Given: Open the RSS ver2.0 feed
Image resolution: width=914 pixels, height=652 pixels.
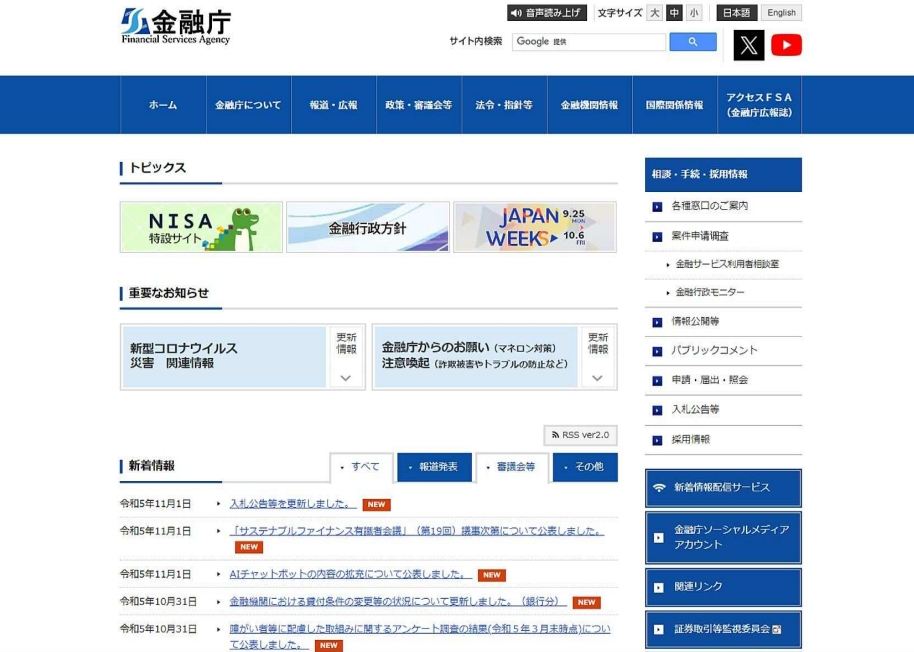Looking at the screenshot, I should [581, 434].
